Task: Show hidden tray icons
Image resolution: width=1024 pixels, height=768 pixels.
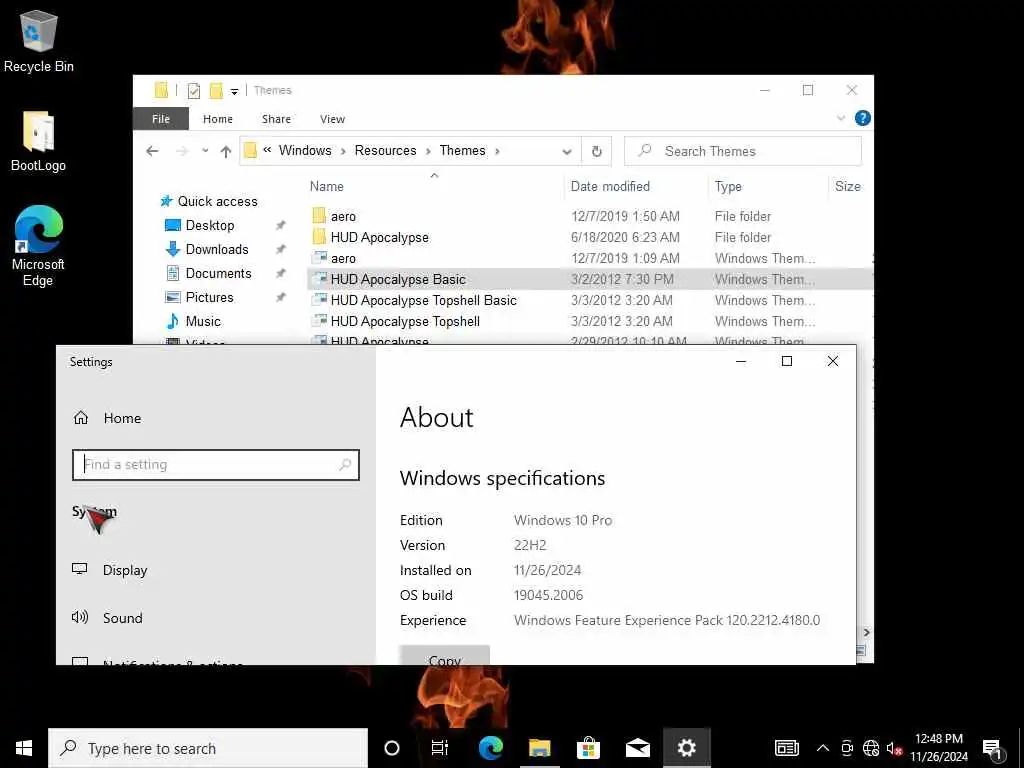Action: pos(823,748)
